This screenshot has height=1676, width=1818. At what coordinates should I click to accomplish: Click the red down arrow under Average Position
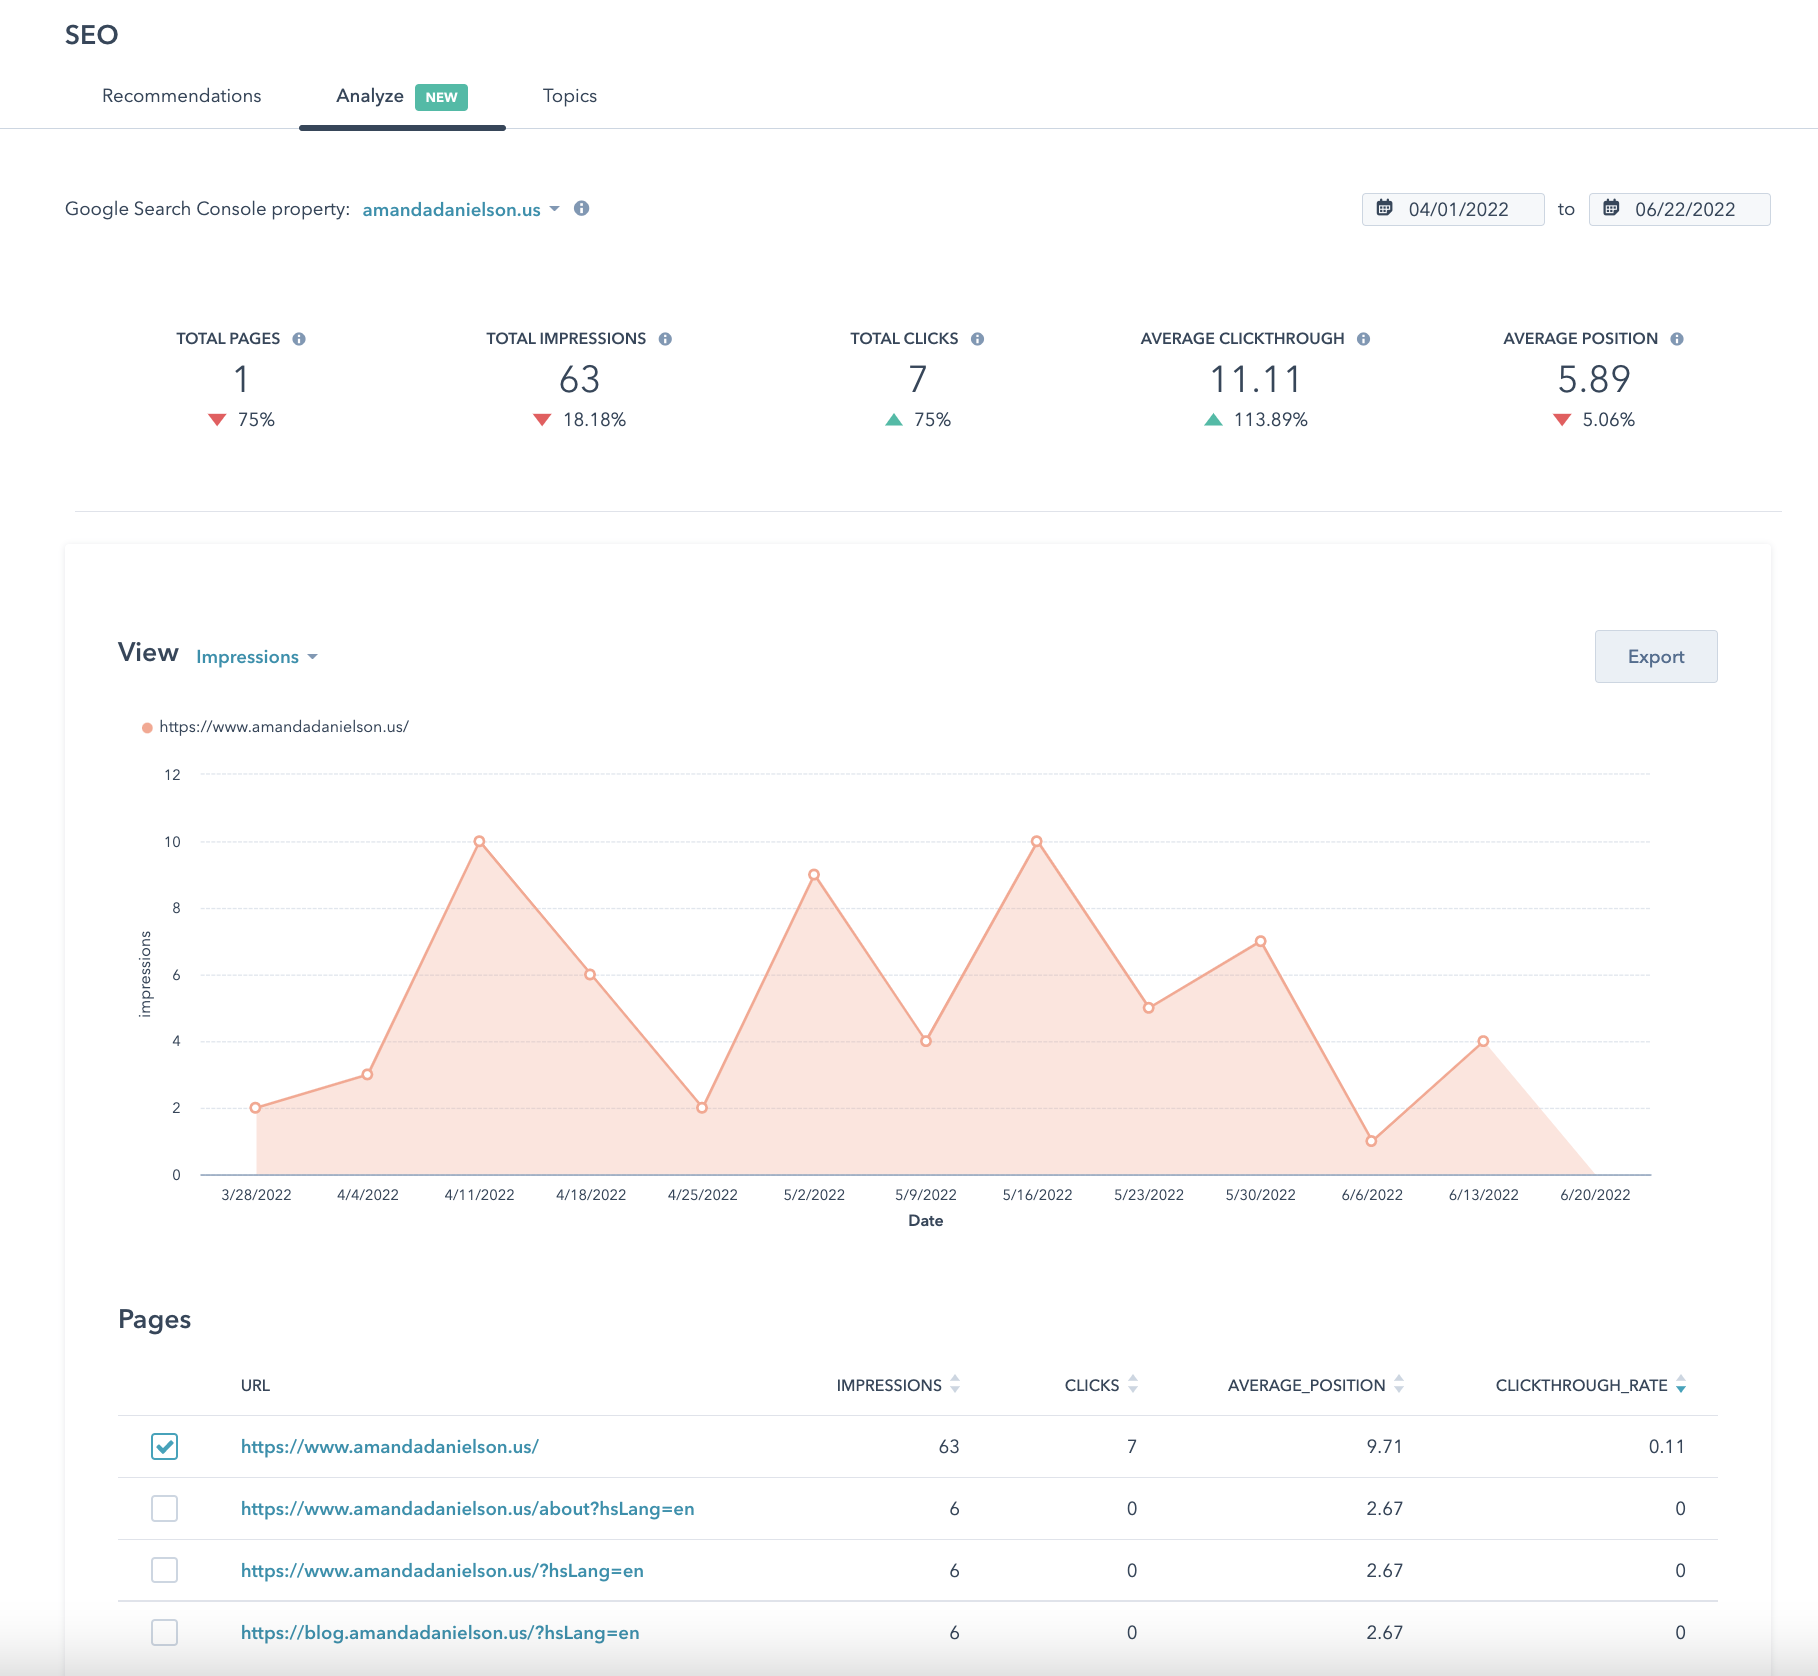pos(1562,420)
